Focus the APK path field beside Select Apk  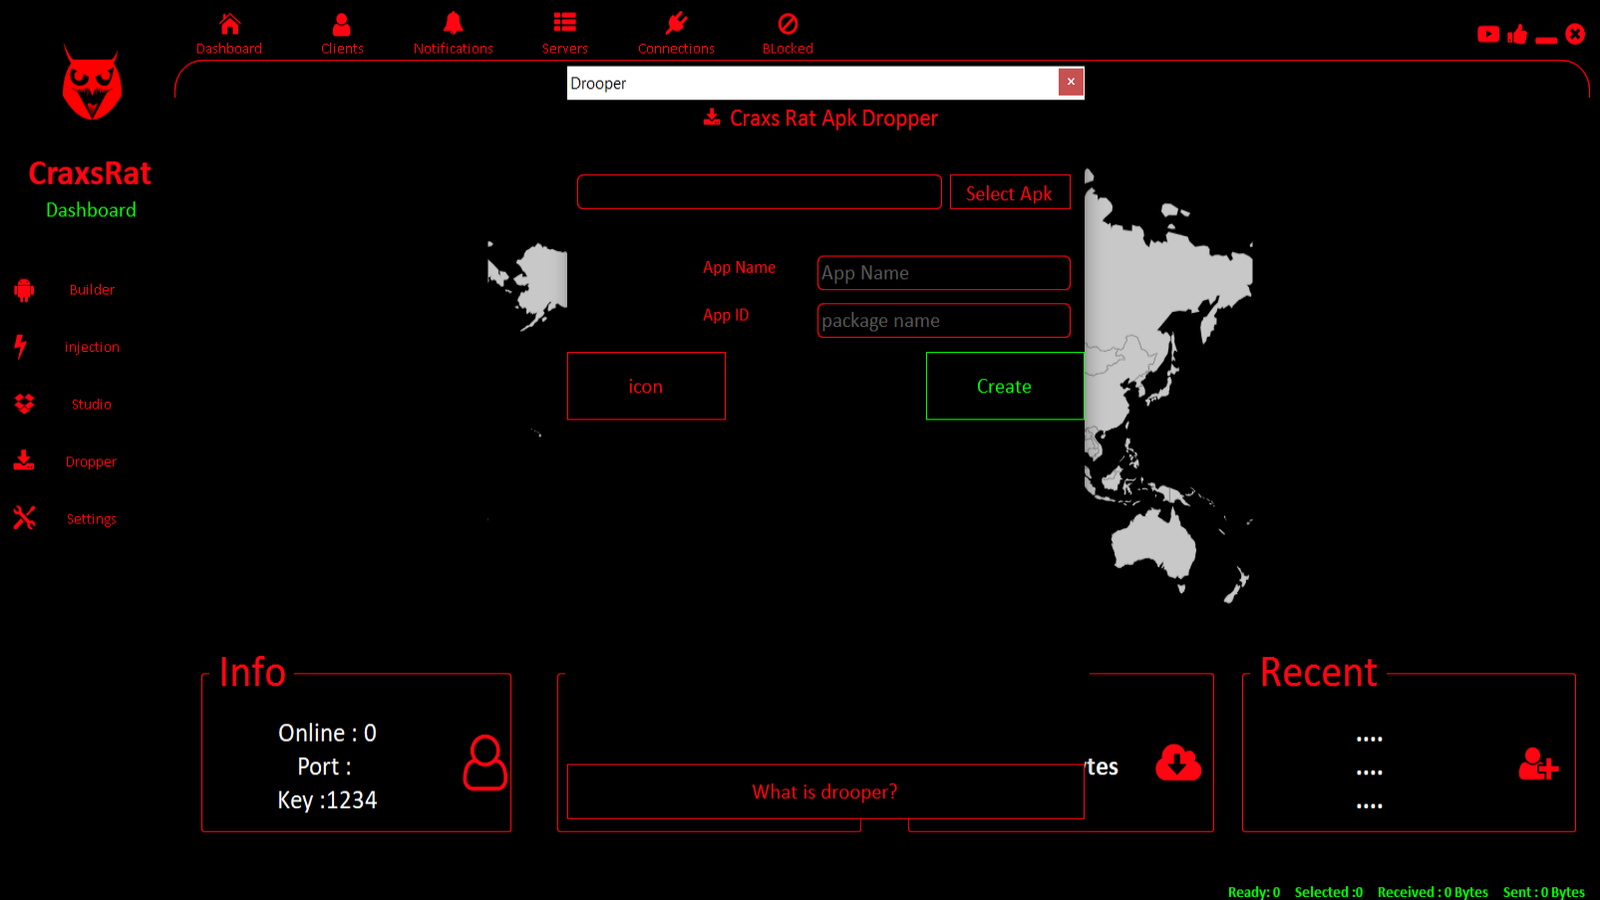(x=759, y=192)
